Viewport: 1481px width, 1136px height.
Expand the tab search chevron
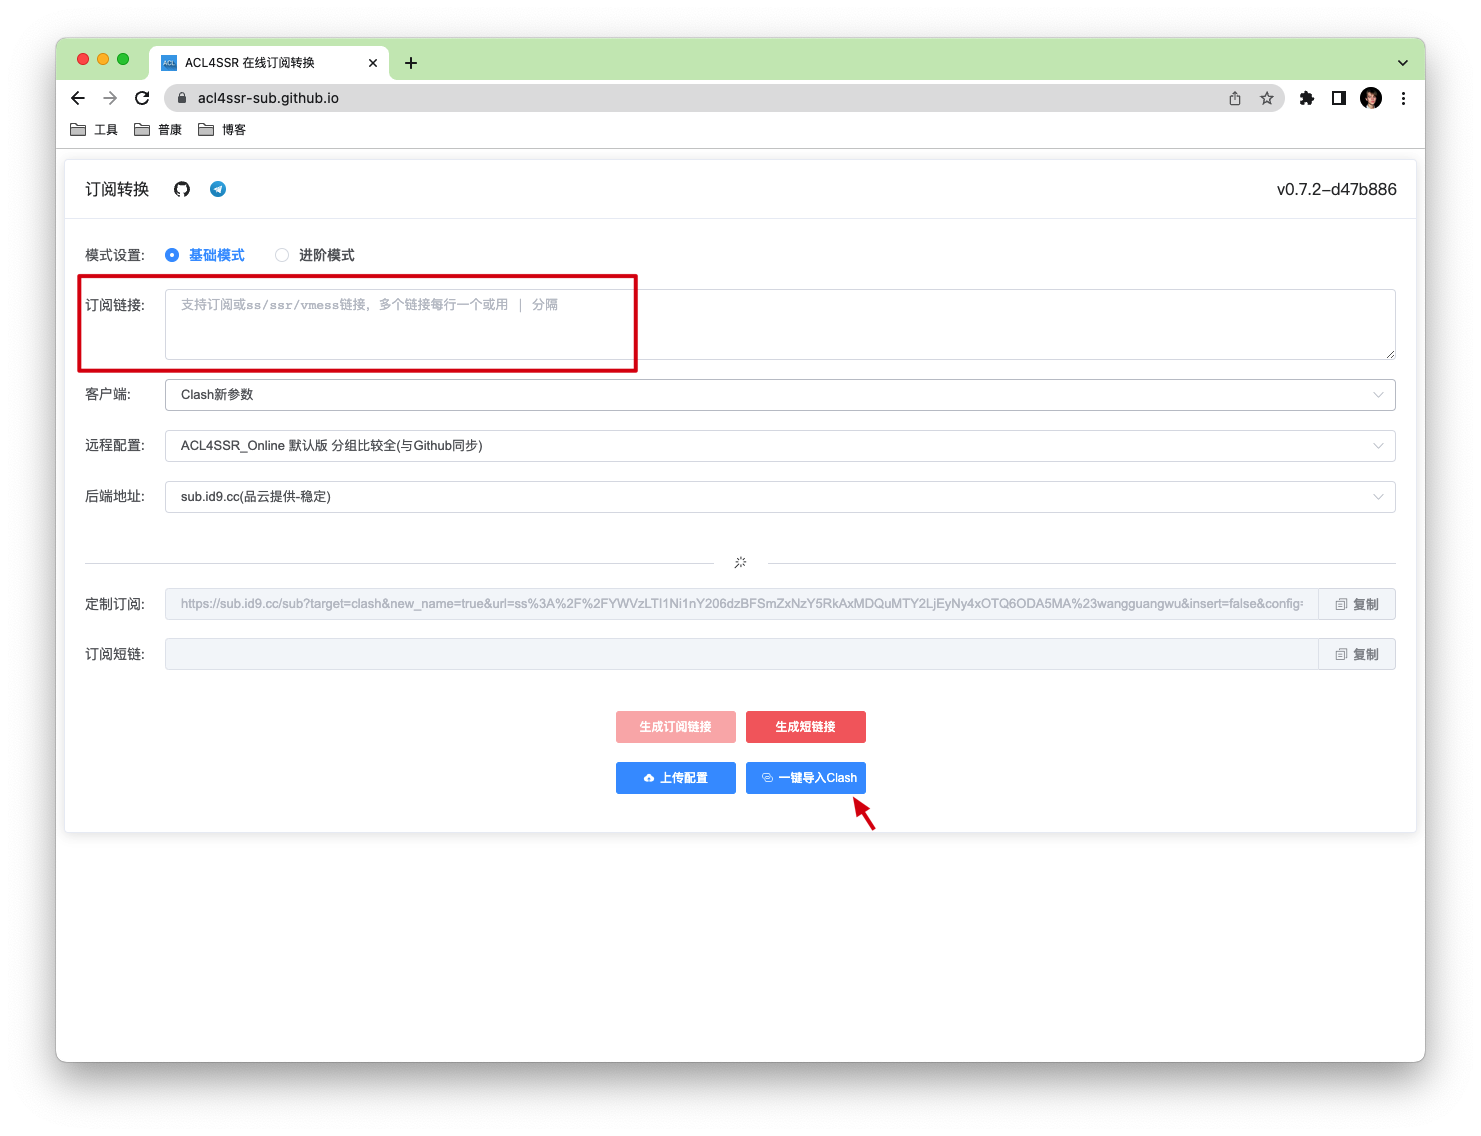[1403, 63]
